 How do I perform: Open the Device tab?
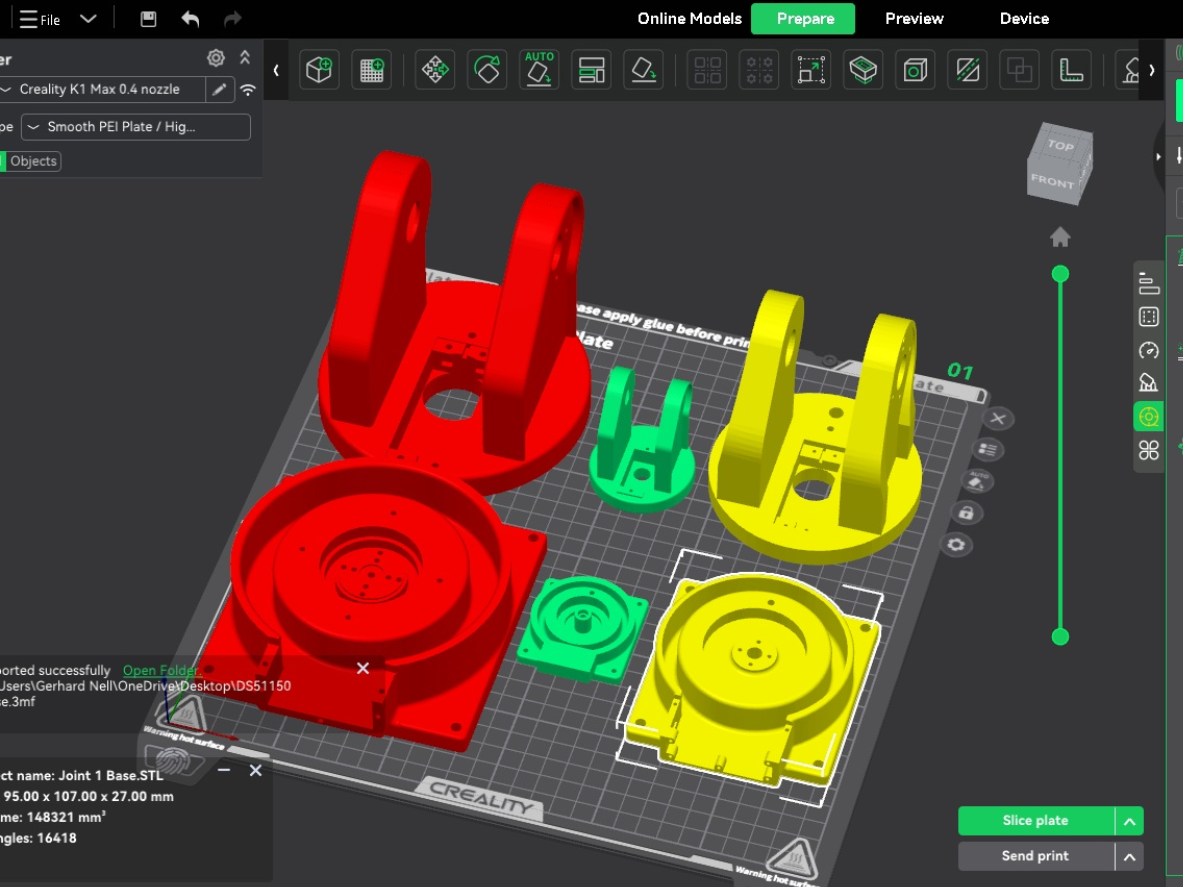1024,19
